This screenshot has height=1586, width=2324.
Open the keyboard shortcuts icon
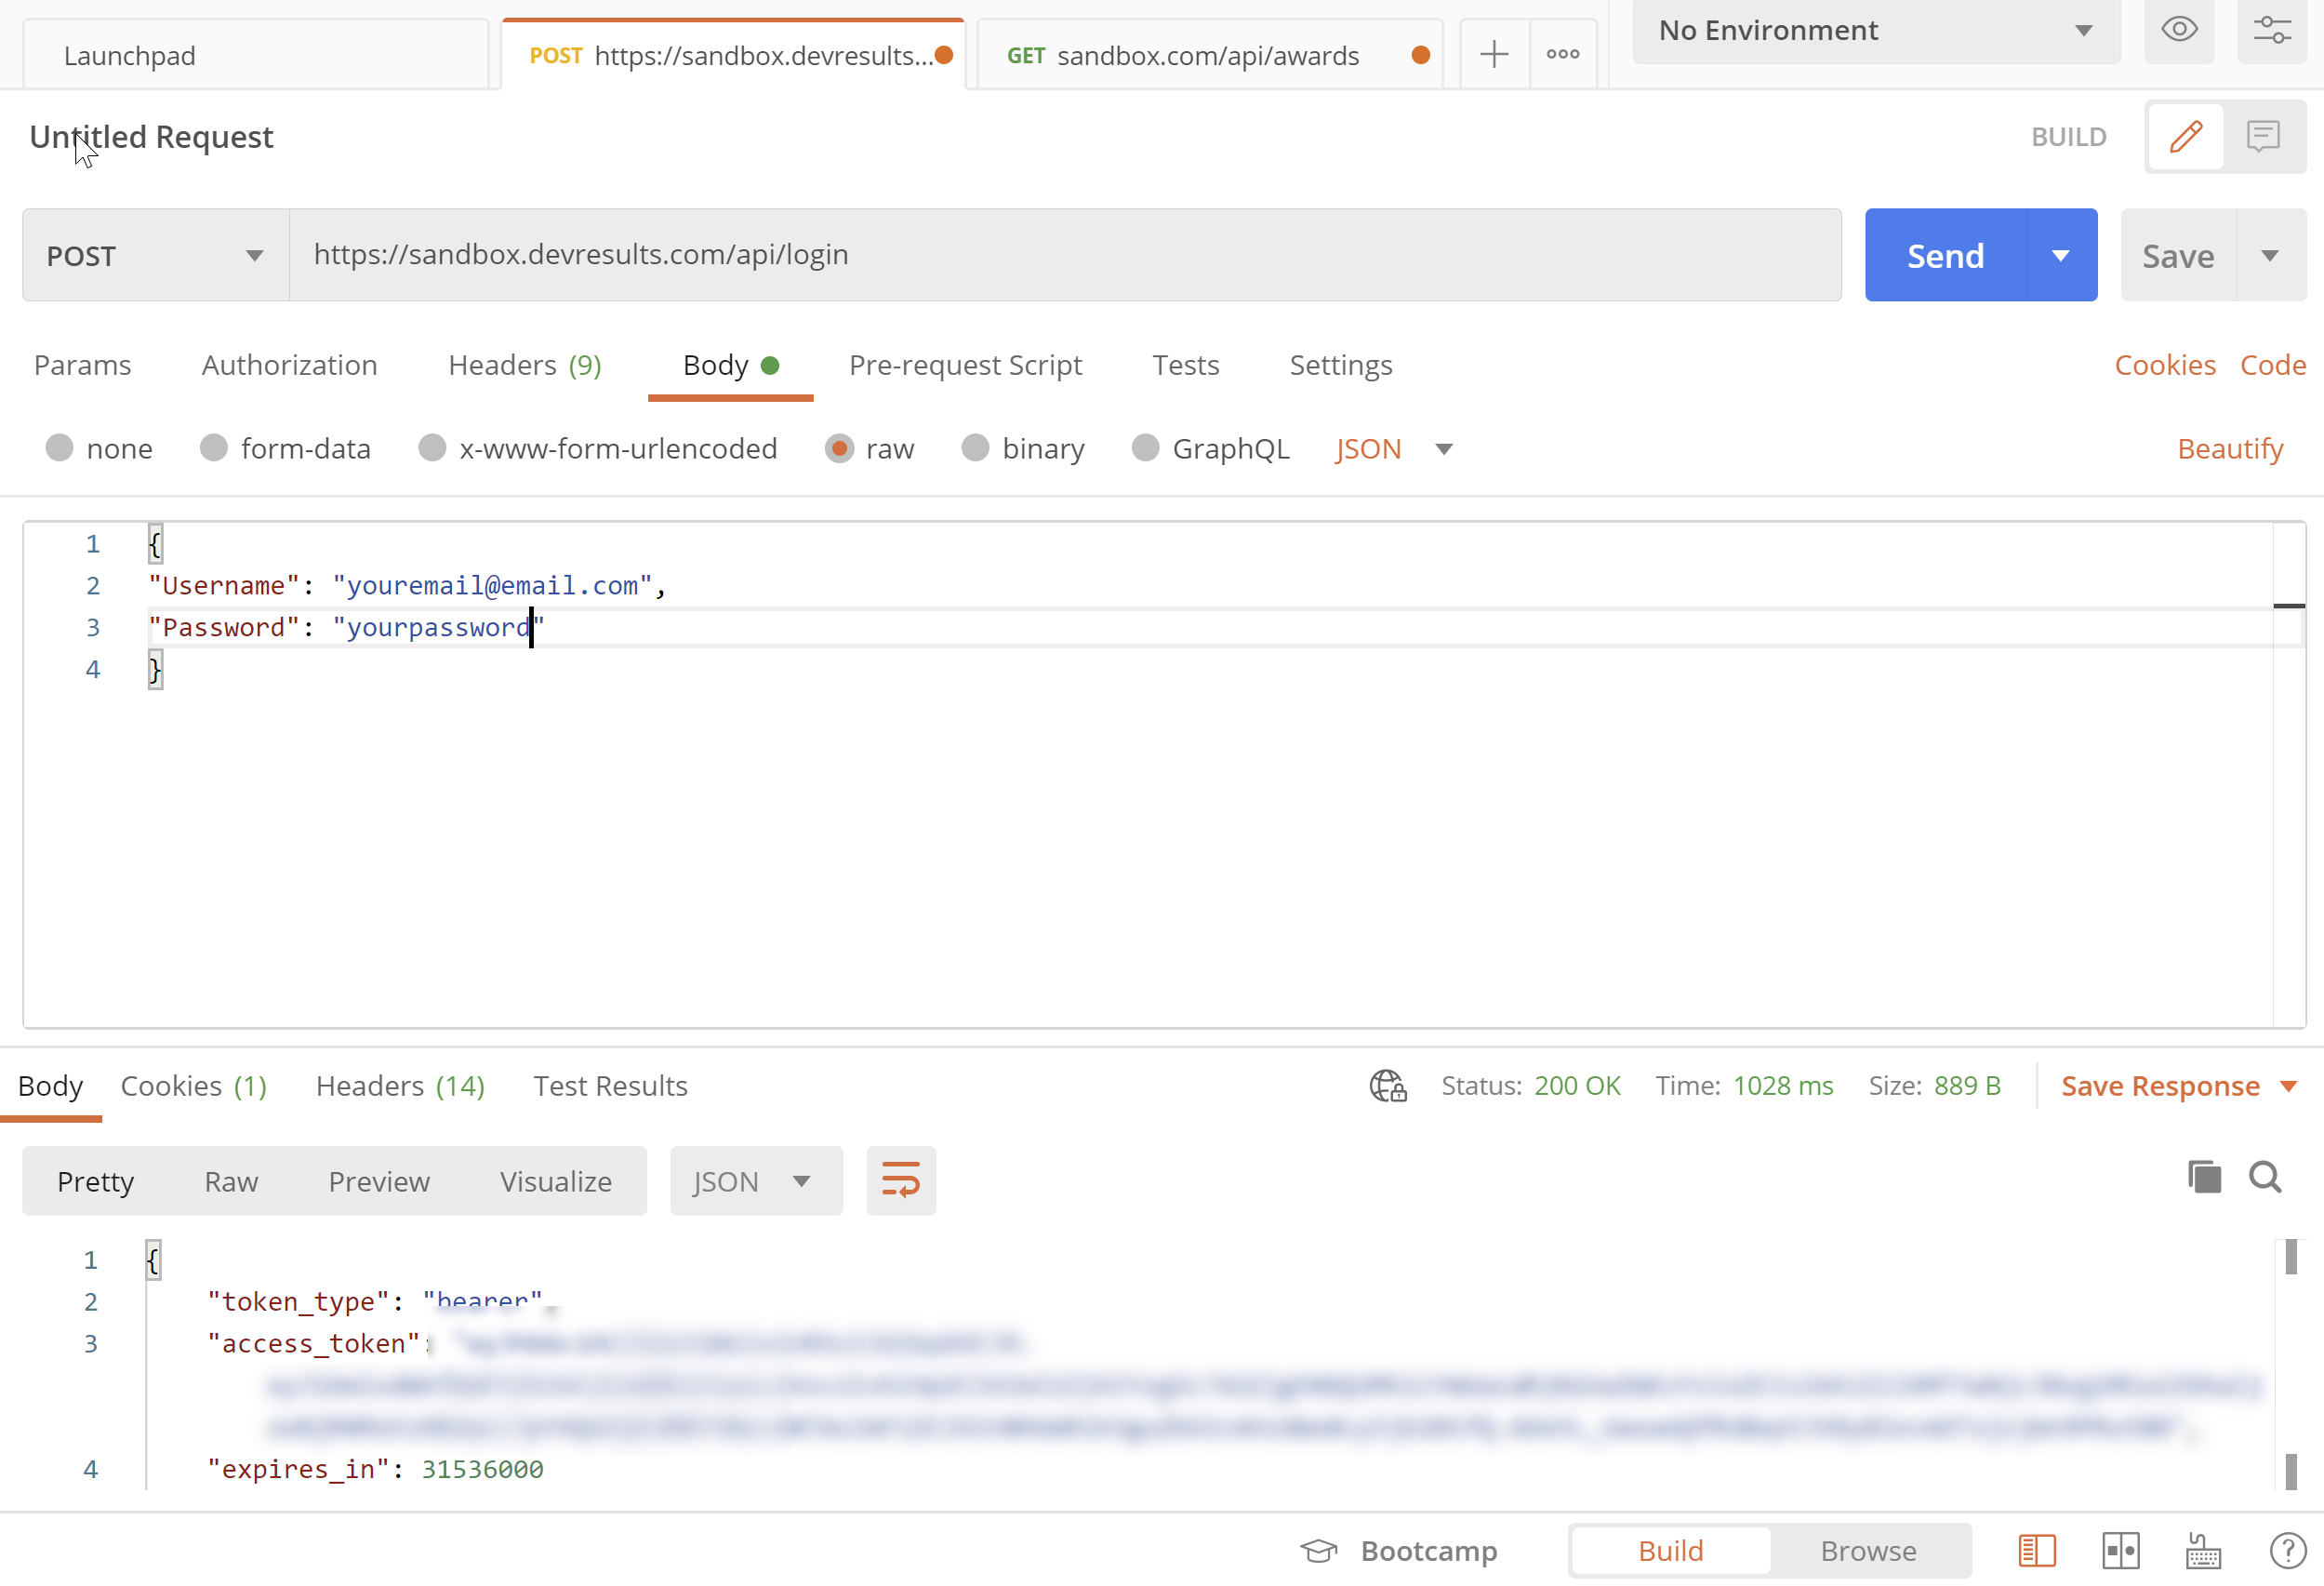pyautogui.click(x=2203, y=1551)
